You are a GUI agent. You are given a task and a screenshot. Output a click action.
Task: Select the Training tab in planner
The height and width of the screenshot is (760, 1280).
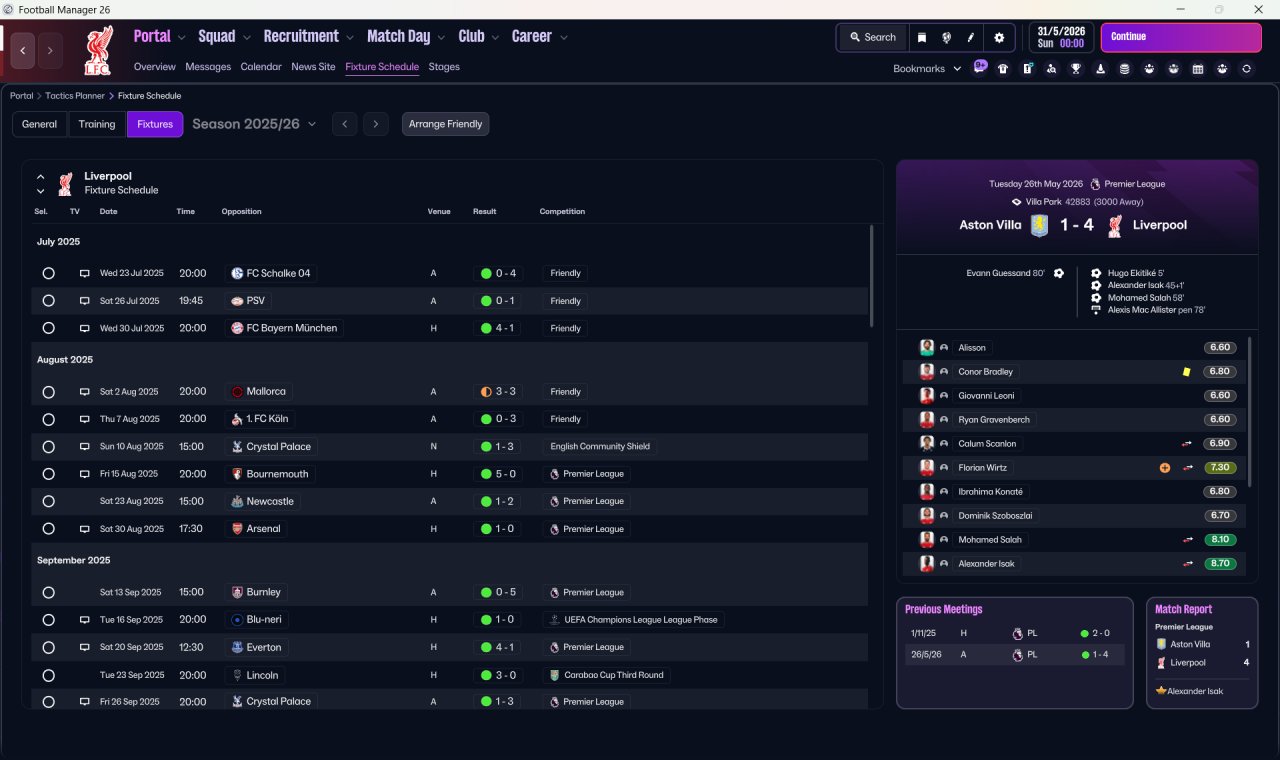tap(97, 124)
